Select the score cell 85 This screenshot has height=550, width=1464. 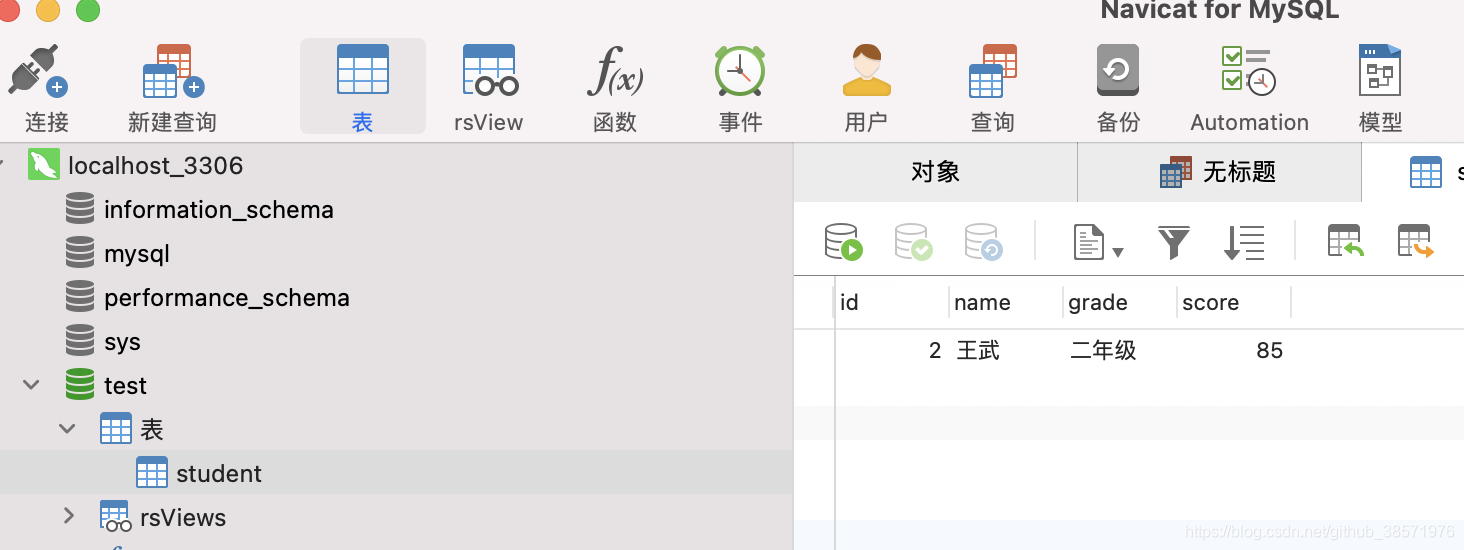coord(1234,351)
